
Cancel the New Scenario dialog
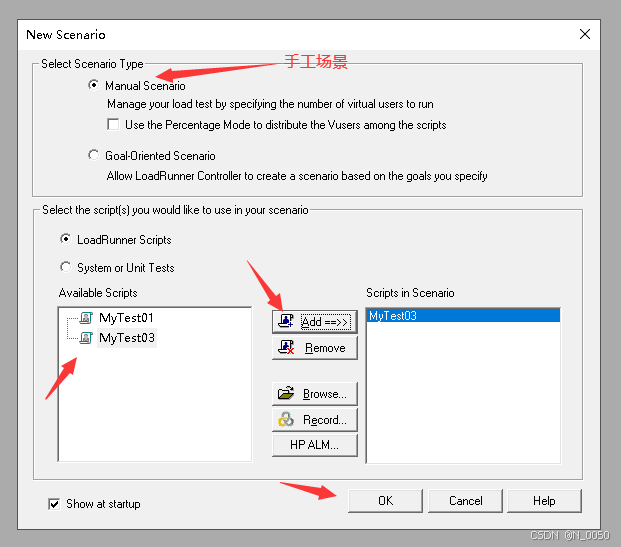click(x=465, y=501)
